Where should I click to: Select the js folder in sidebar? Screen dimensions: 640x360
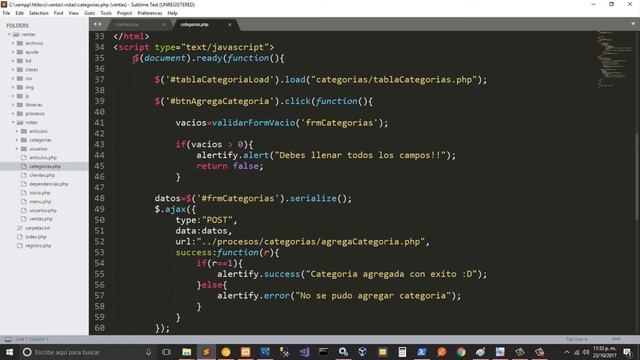[x=27, y=96]
